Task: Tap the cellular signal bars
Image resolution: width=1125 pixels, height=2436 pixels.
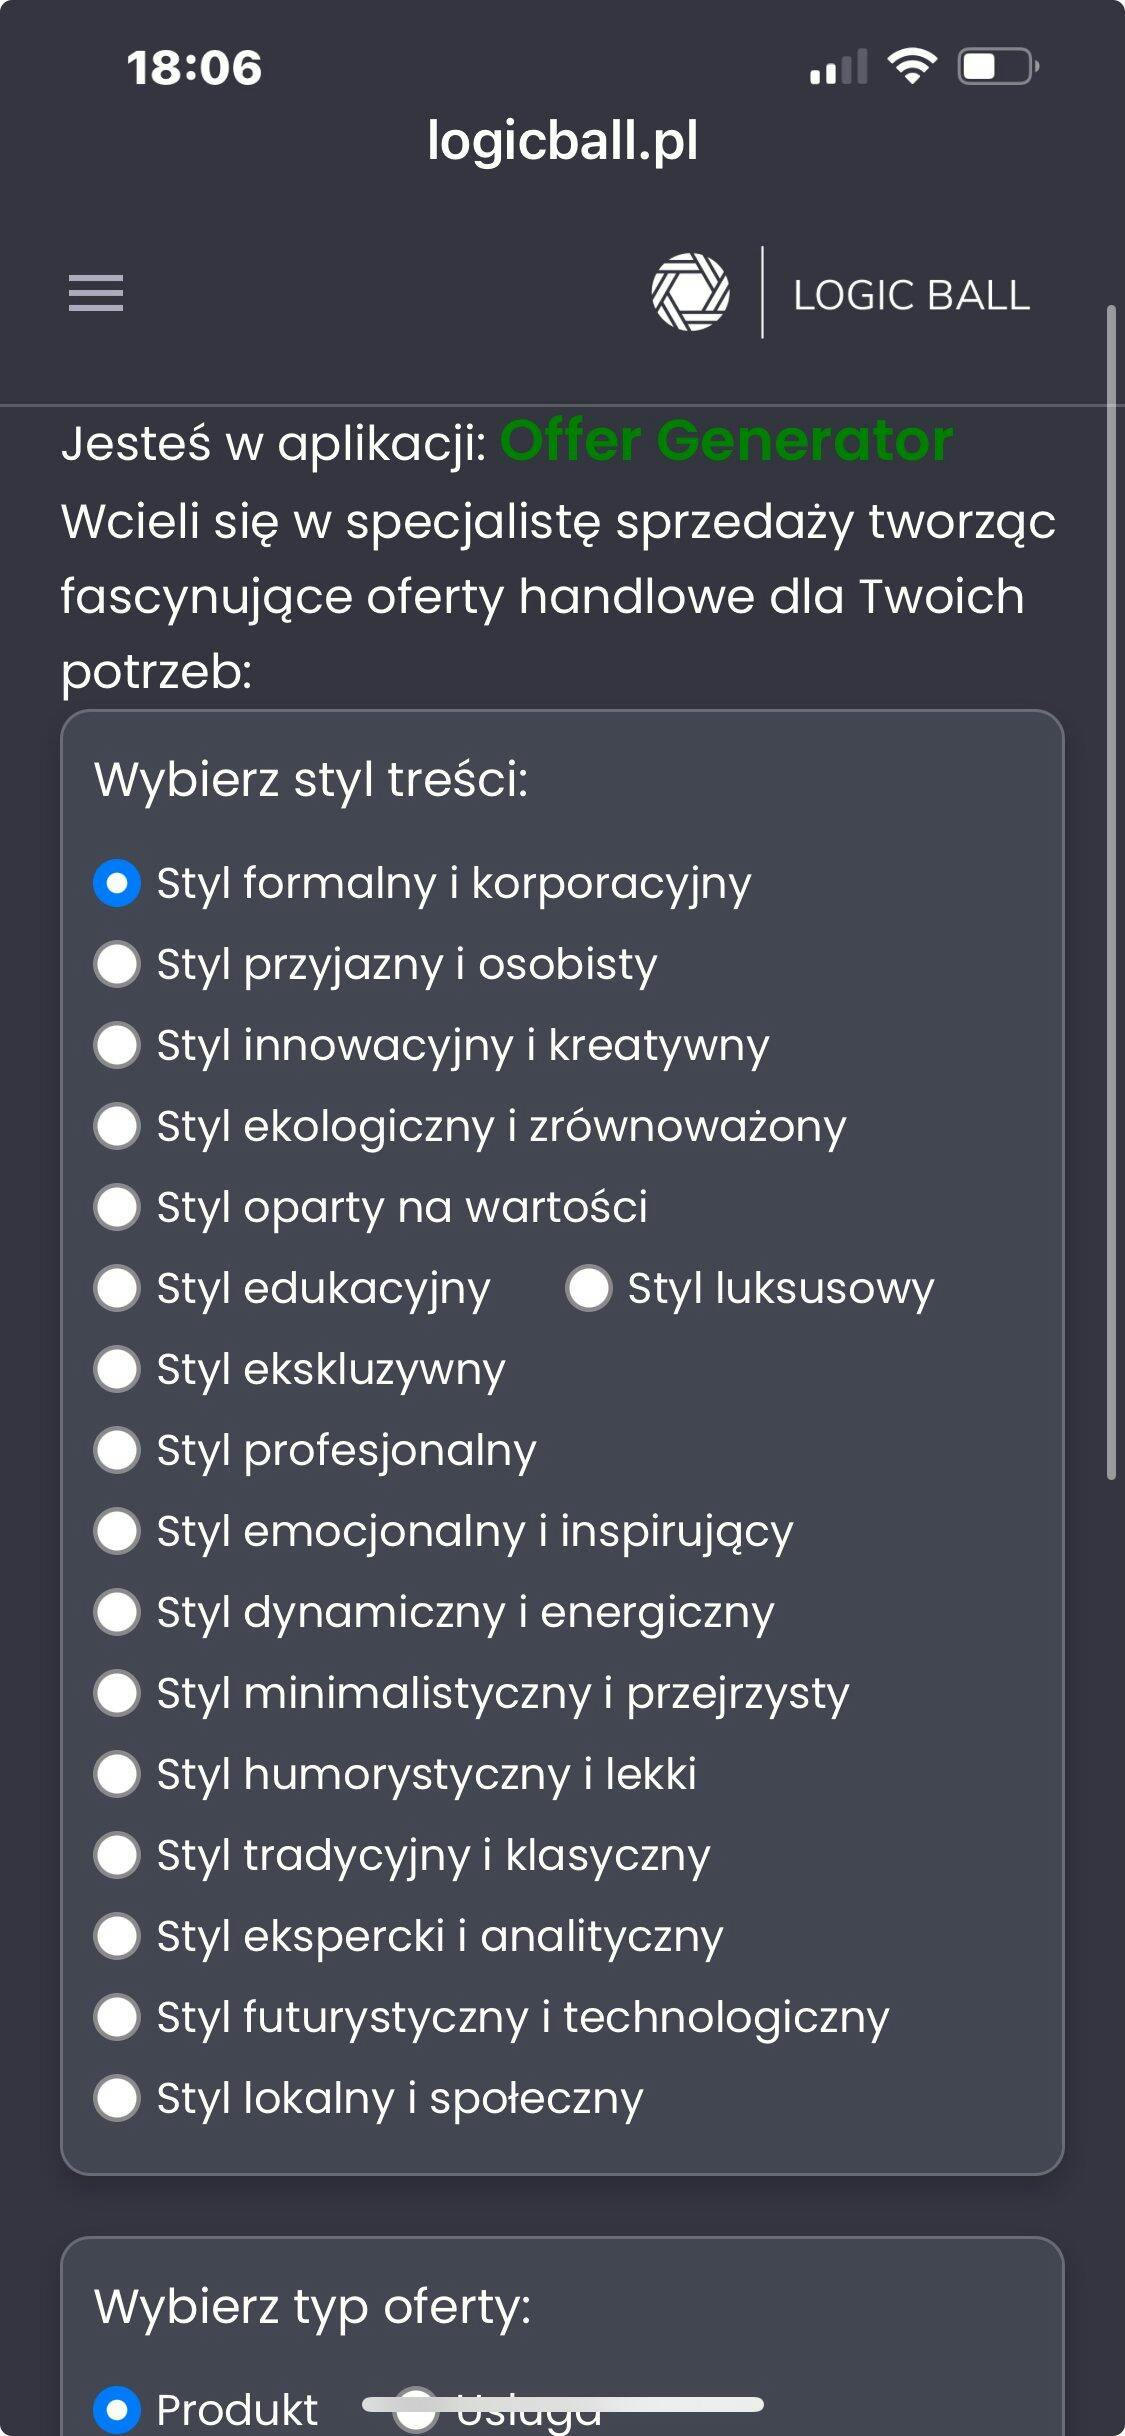Action: [837, 69]
